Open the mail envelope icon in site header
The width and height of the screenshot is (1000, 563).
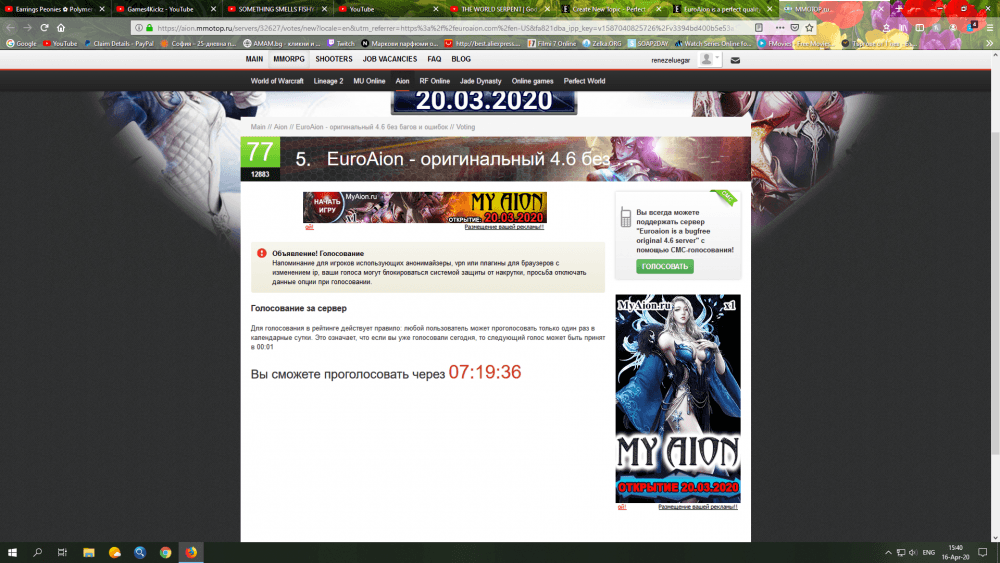[x=735, y=60]
